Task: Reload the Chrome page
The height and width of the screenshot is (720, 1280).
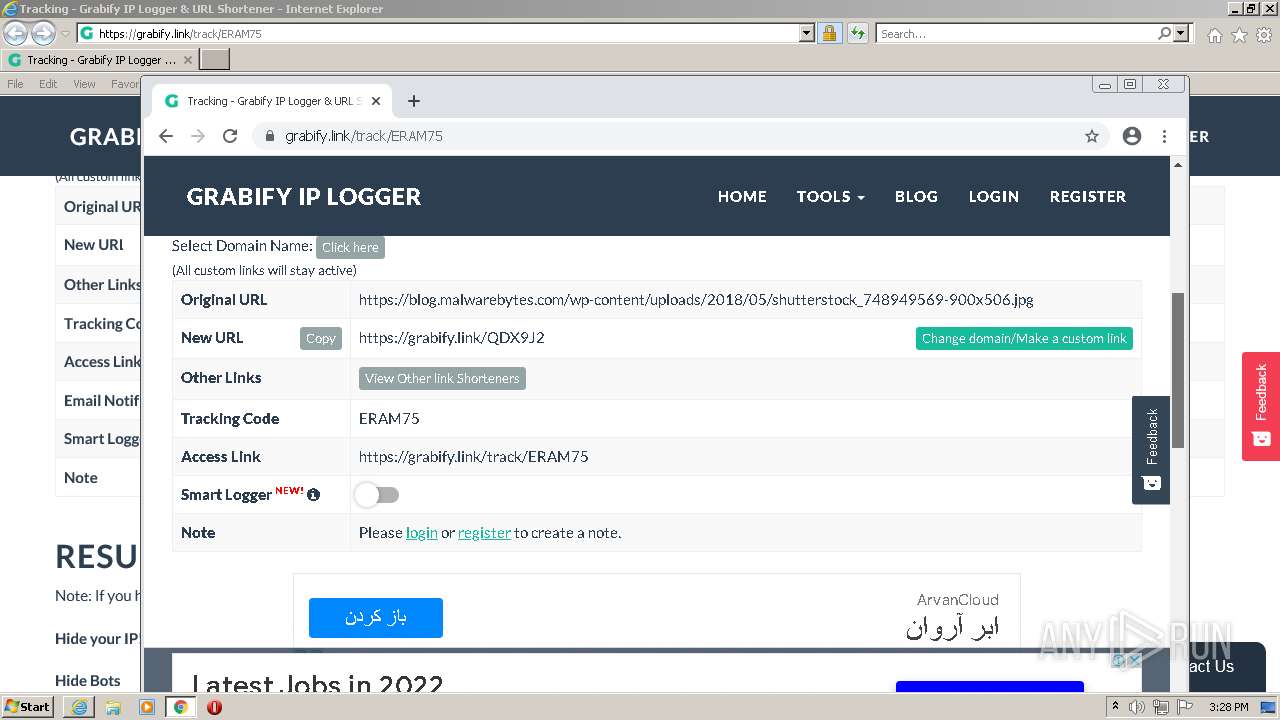Action: [x=230, y=136]
